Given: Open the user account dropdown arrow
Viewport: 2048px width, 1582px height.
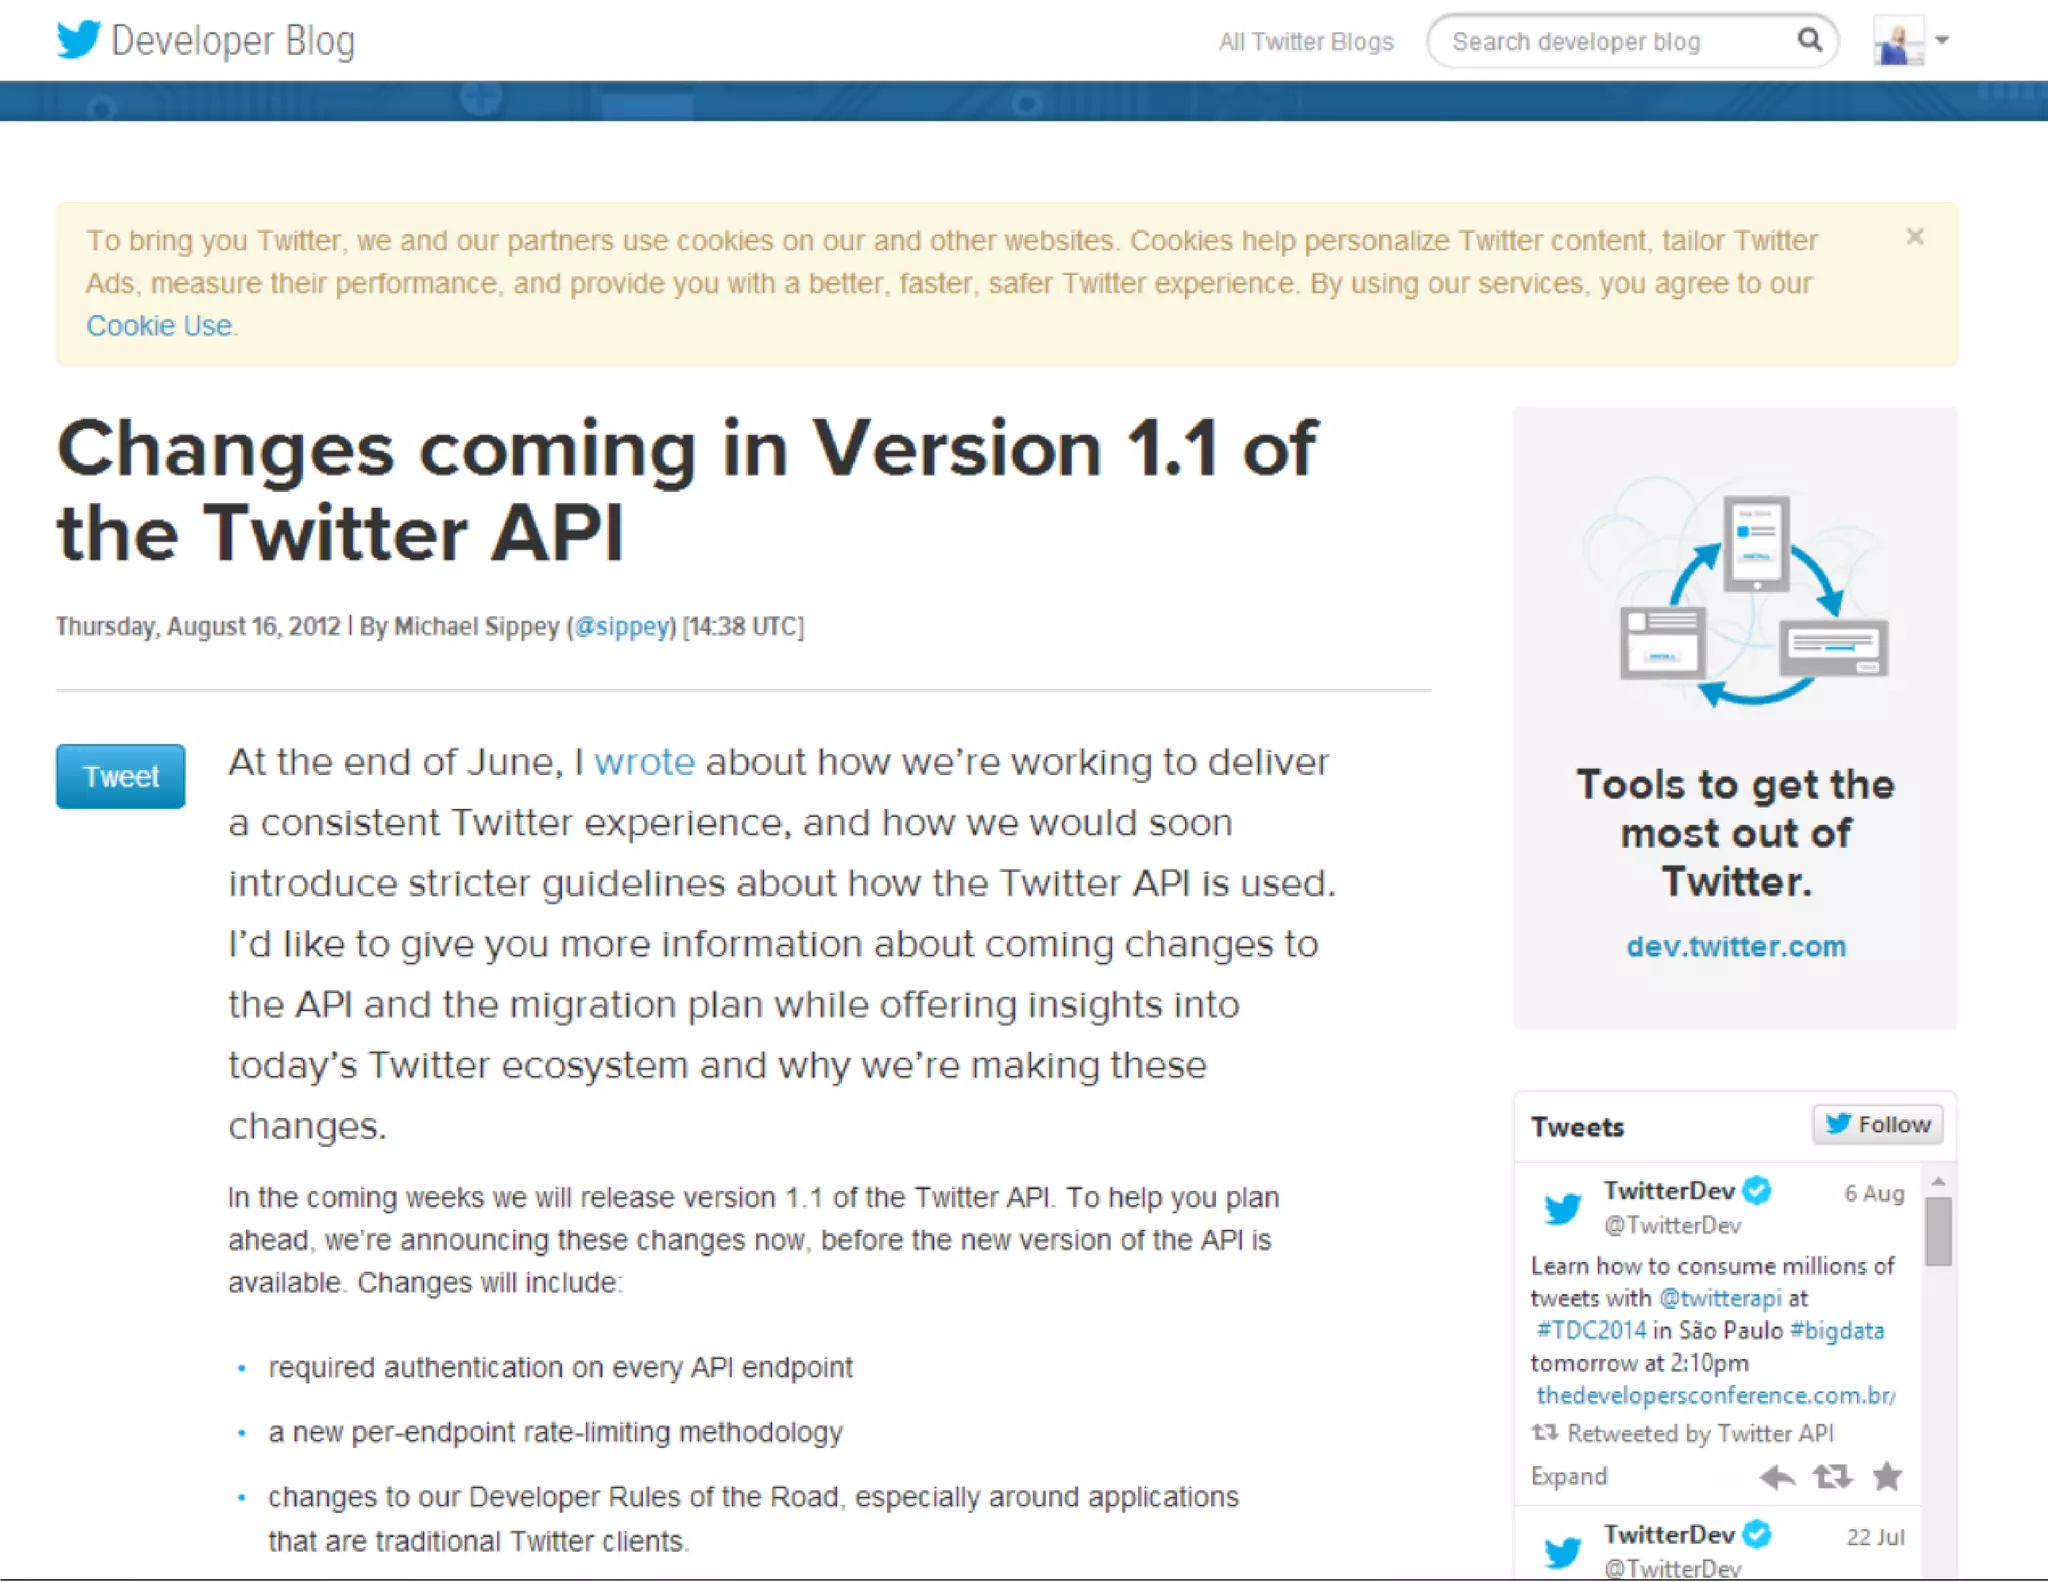Looking at the screenshot, I should [x=1942, y=40].
